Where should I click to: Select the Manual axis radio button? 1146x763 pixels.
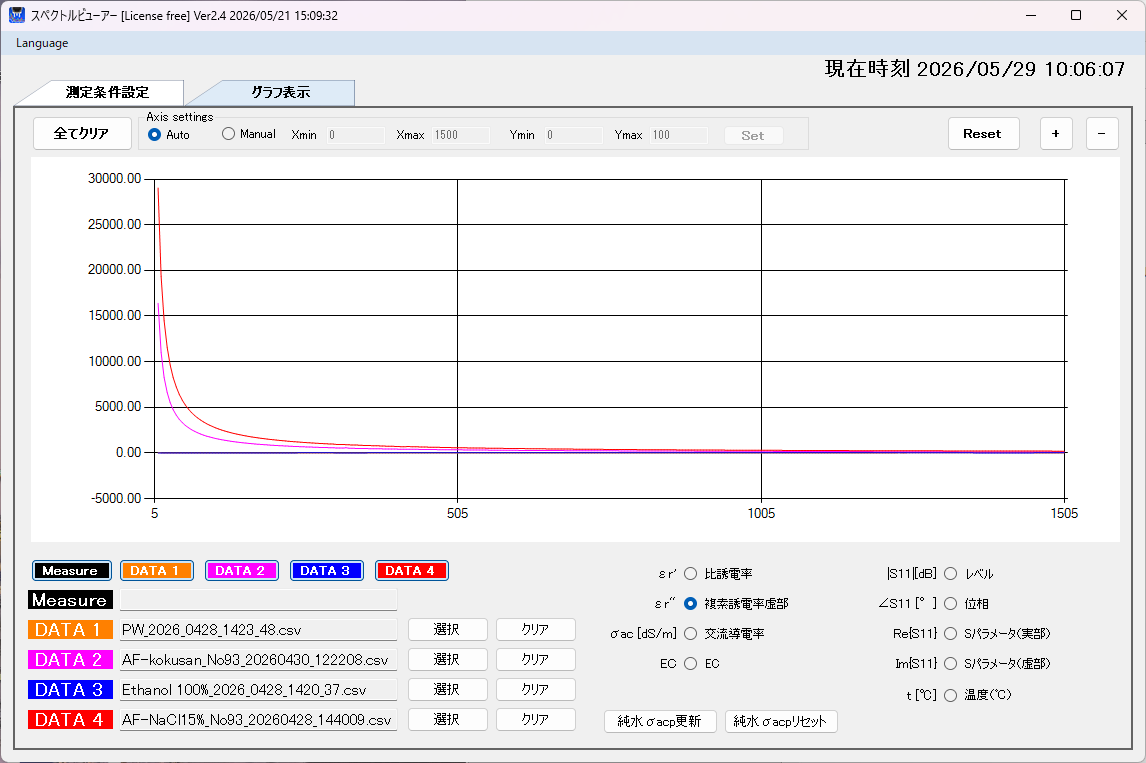tap(229, 134)
